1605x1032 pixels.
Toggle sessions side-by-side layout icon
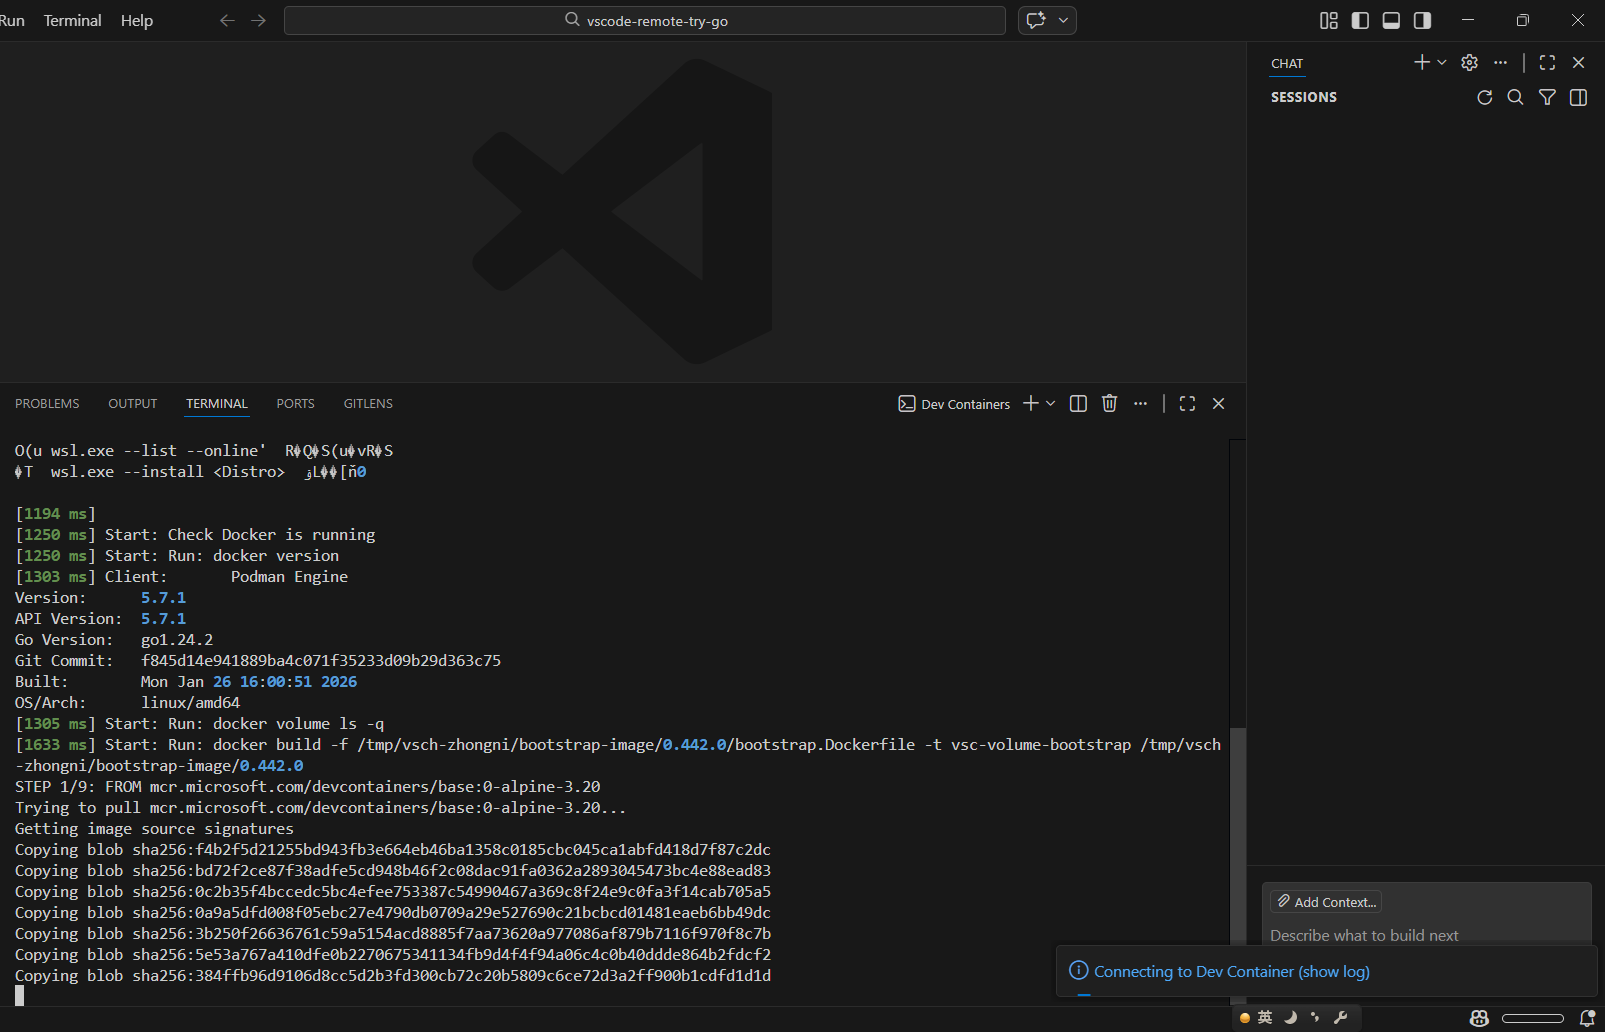[x=1578, y=97]
